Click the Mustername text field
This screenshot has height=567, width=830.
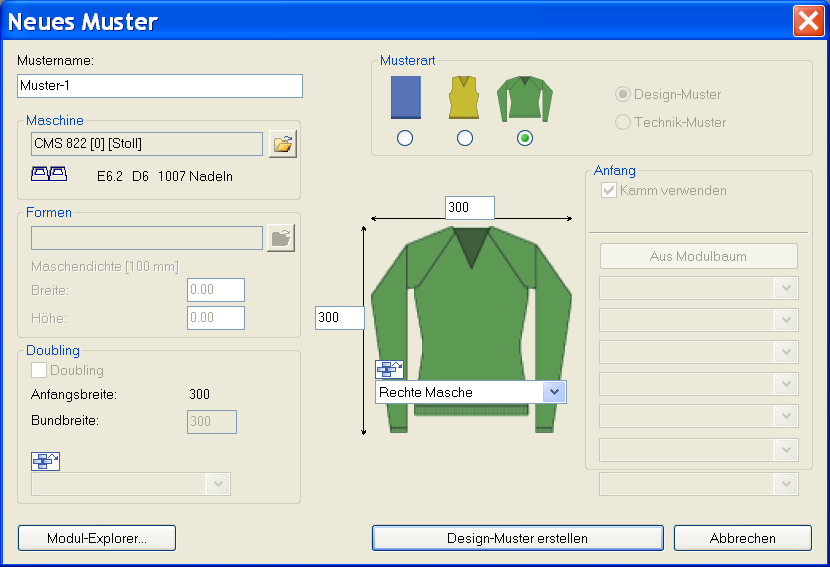(160, 86)
